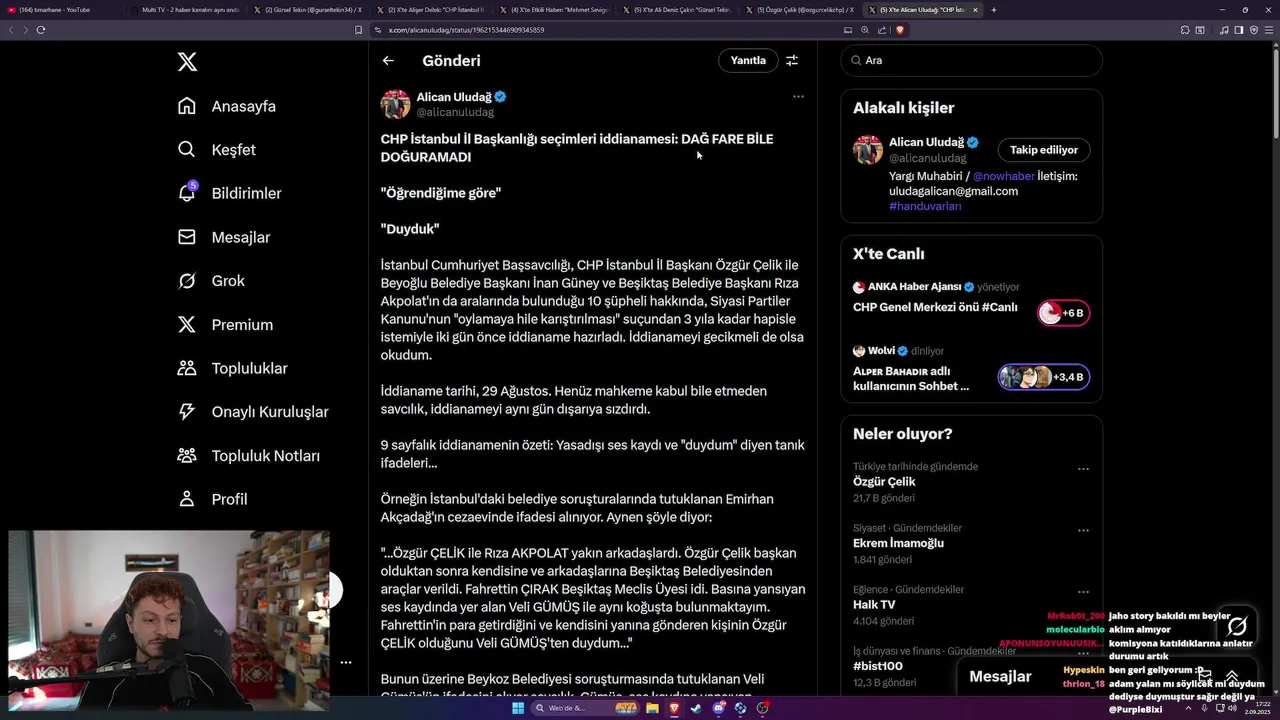Click Alican Uludağ's post avatar
Screen dimensions: 1280x720
395,104
